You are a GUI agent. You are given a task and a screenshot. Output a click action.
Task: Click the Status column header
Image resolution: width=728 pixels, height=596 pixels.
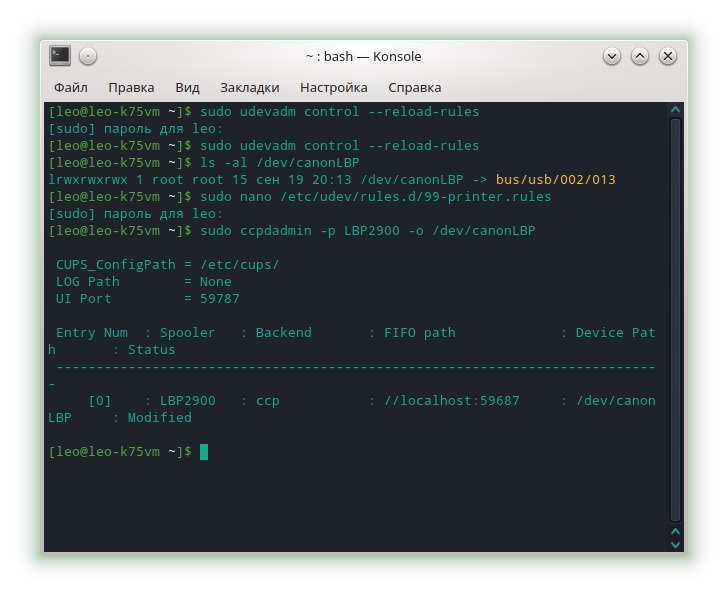point(151,350)
